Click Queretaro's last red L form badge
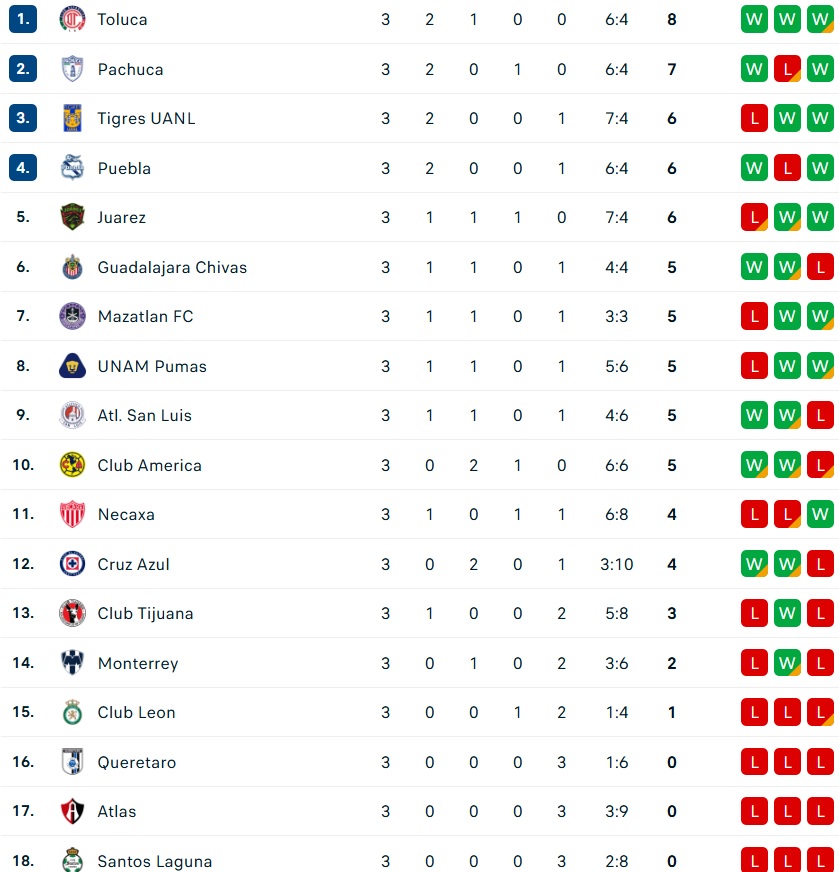839x872 pixels. tap(820, 761)
